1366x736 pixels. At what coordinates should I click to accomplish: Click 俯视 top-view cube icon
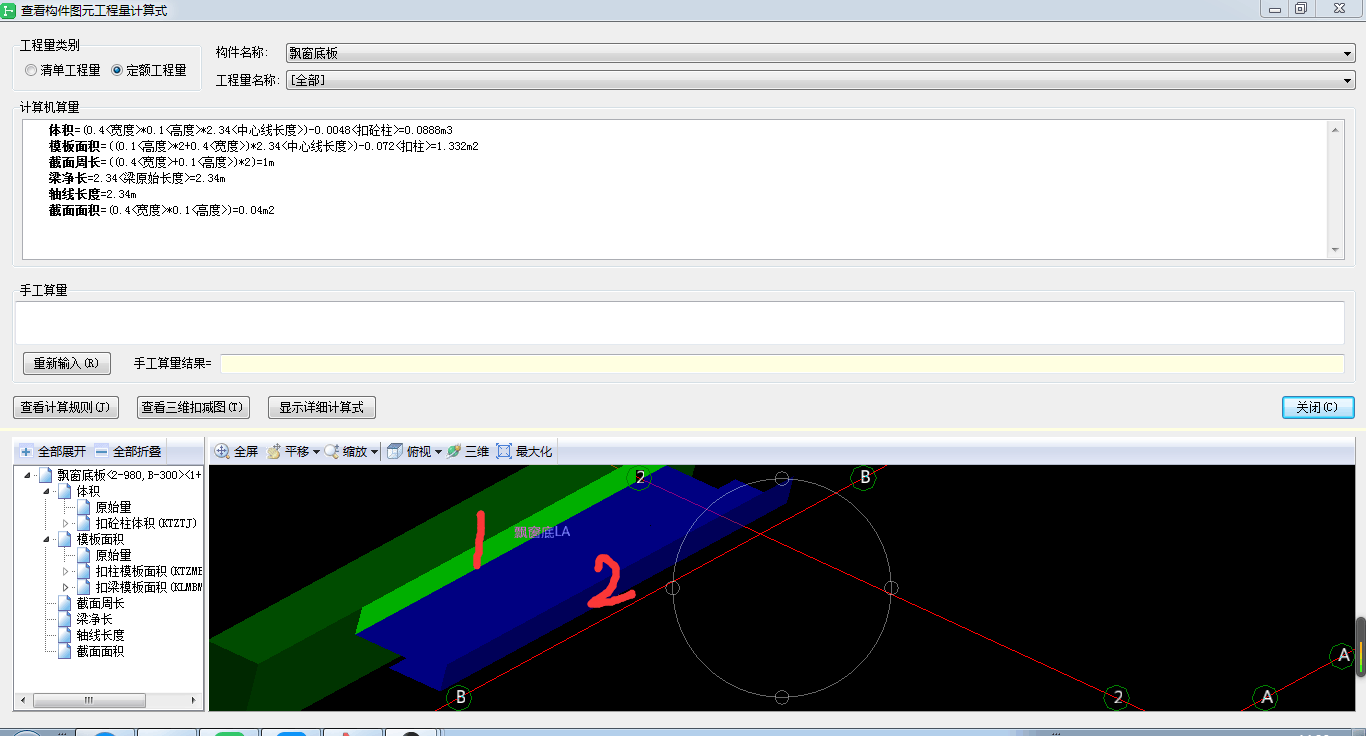[x=395, y=452]
